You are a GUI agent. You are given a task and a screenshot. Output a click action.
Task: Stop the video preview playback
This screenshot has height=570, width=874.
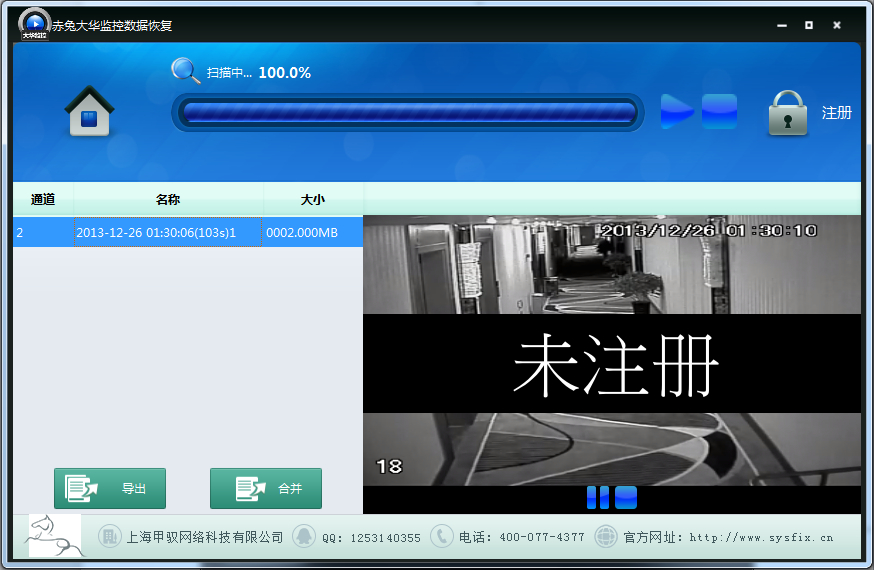tap(626, 497)
